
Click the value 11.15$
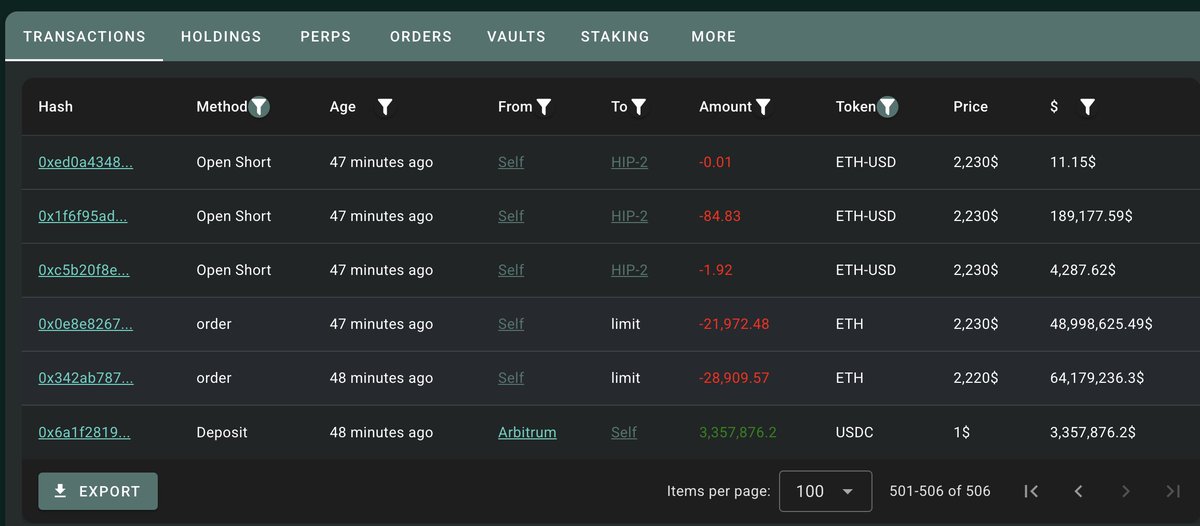(1075, 162)
